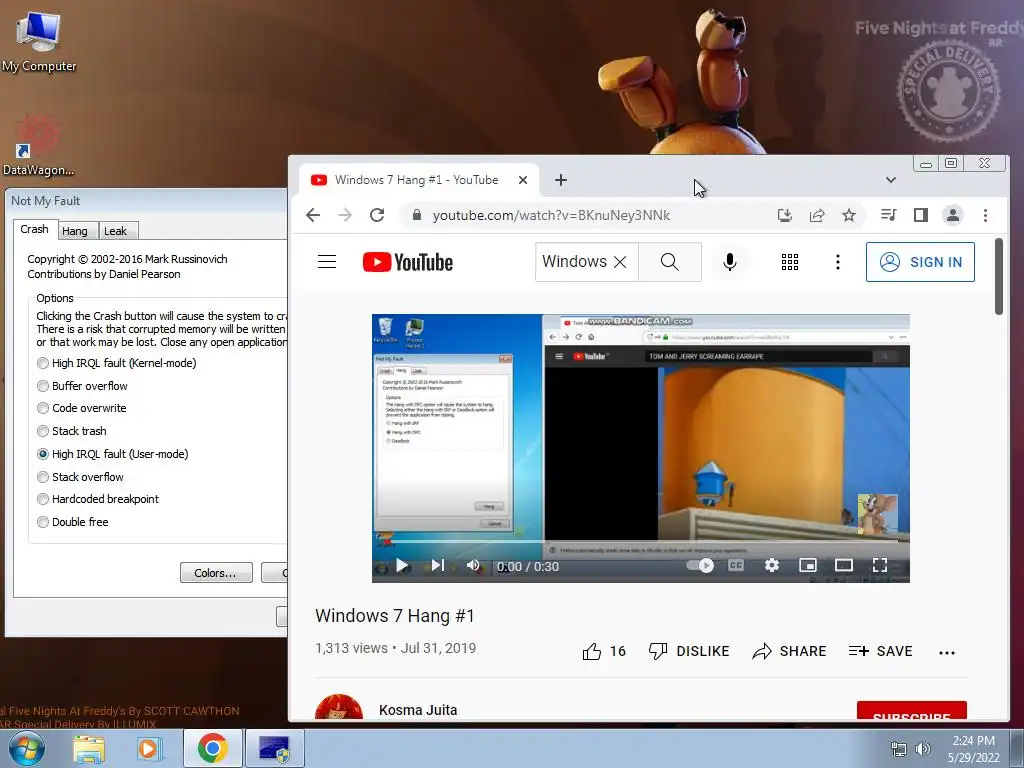Open My Computer desktop icon

[x=39, y=41]
